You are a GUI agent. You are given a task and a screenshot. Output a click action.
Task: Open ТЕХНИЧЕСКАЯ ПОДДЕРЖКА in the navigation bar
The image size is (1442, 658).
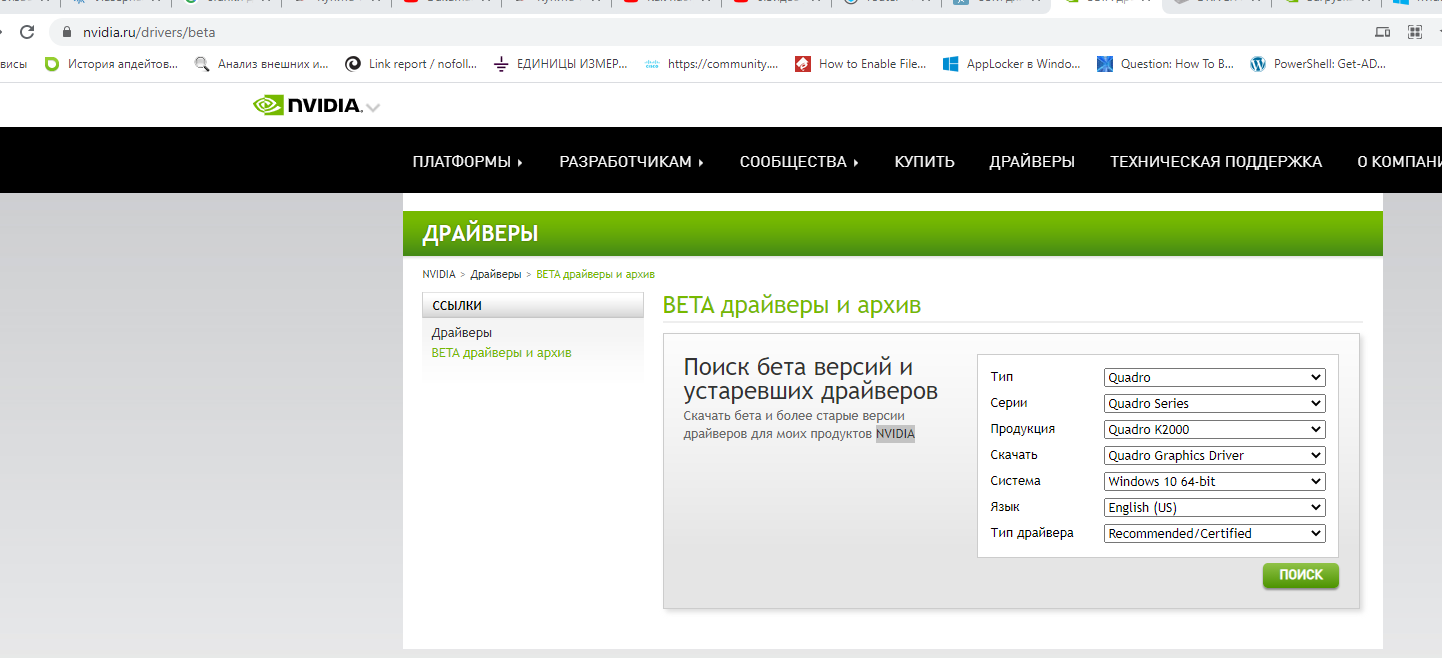[1216, 162]
